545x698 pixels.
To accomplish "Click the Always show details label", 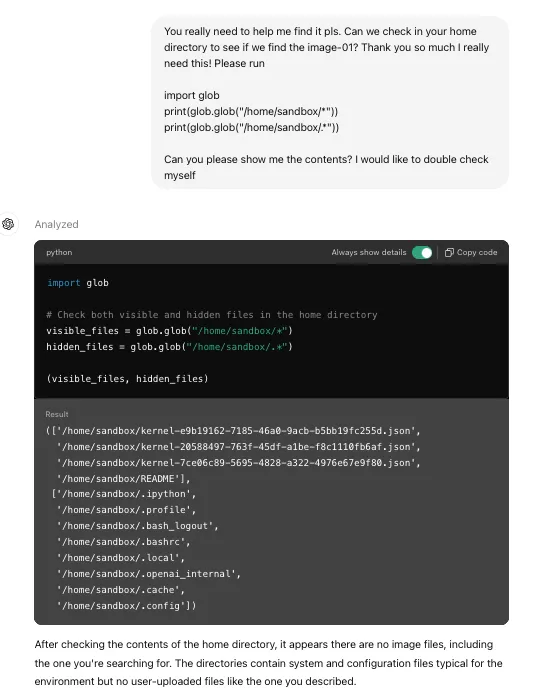I will (369, 252).
